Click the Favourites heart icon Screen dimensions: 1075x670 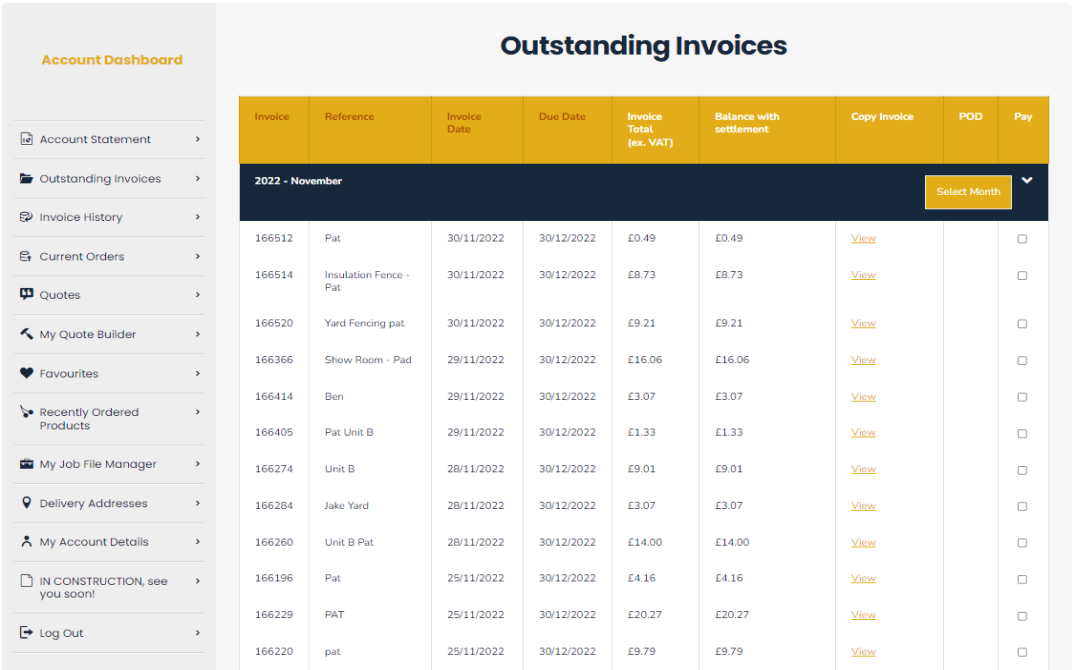[x=26, y=373]
